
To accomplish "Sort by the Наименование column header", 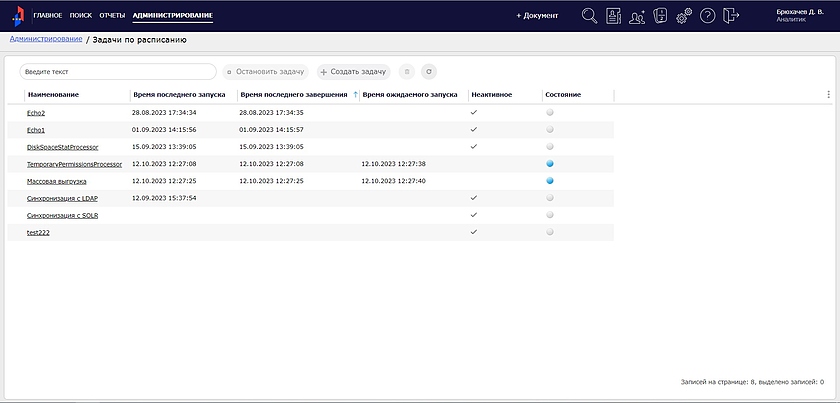I will tap(54, 95).
